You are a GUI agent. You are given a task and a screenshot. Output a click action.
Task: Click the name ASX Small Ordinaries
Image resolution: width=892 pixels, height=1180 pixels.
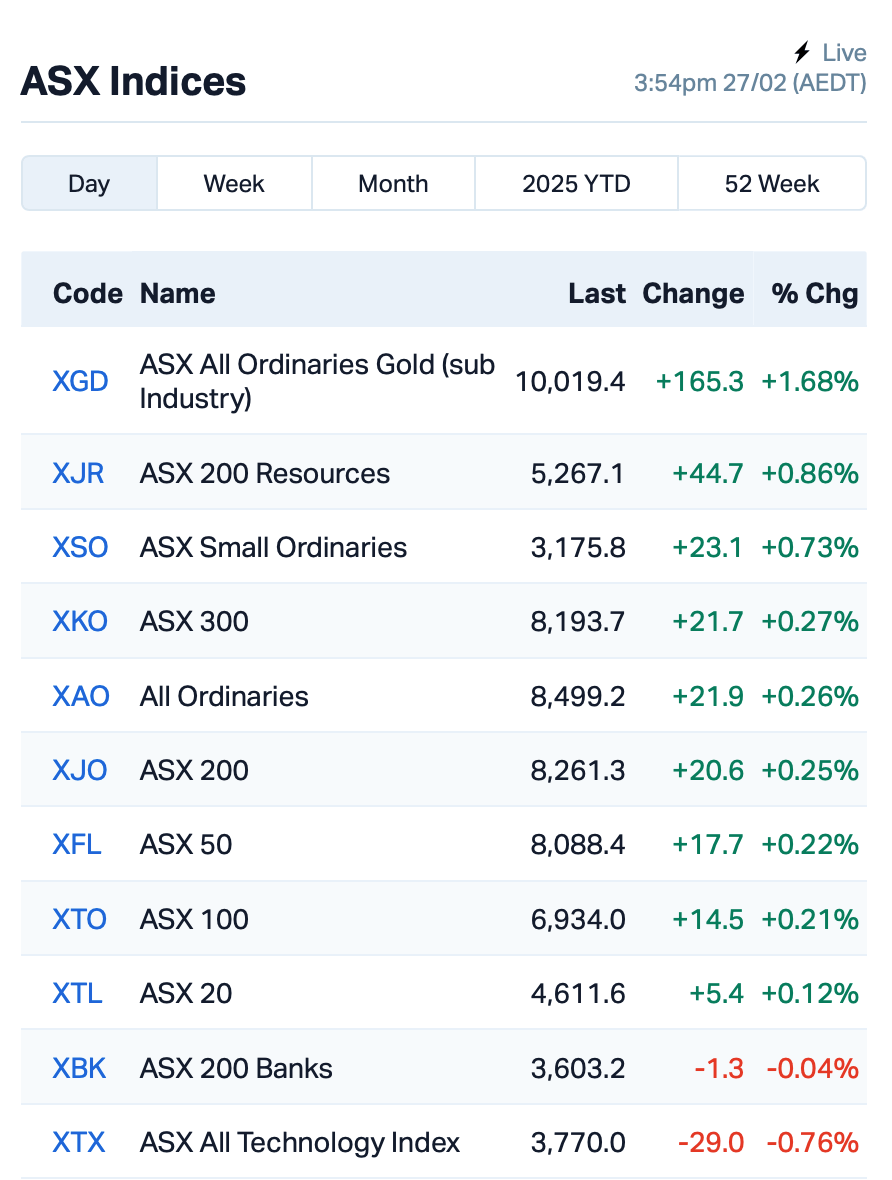[273, 547]
